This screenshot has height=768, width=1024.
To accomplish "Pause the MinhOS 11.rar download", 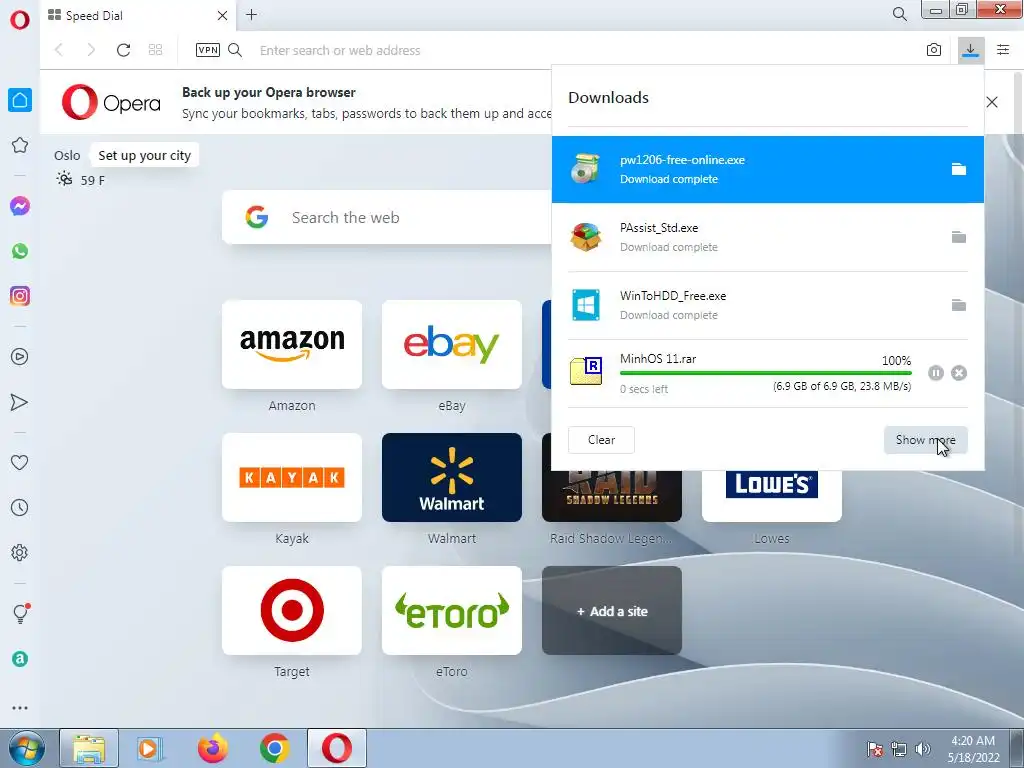I will [x=936, y=373].
